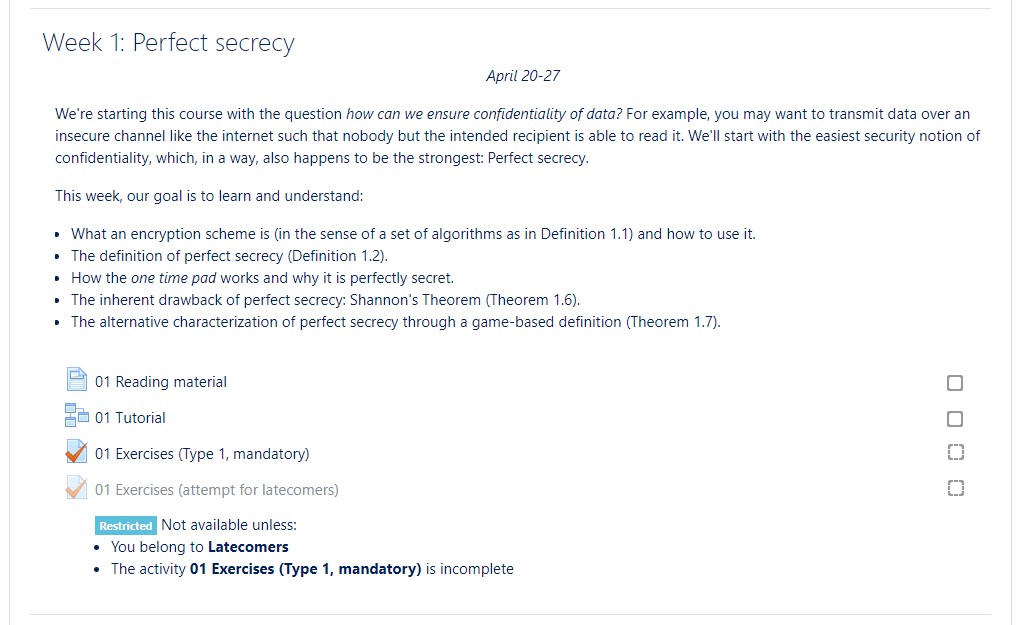Click the 01 Tutorial lesson icon

(77, 416)
